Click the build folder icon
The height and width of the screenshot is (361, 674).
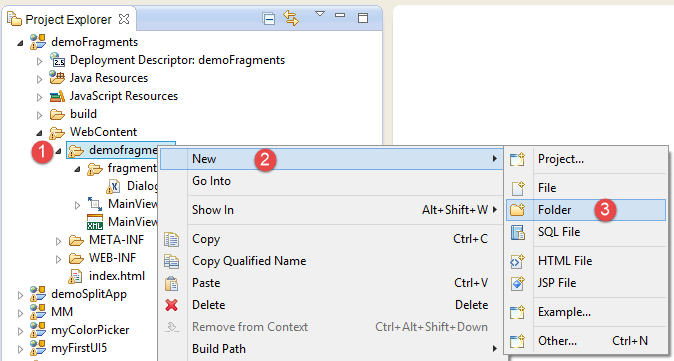[57, 114]
